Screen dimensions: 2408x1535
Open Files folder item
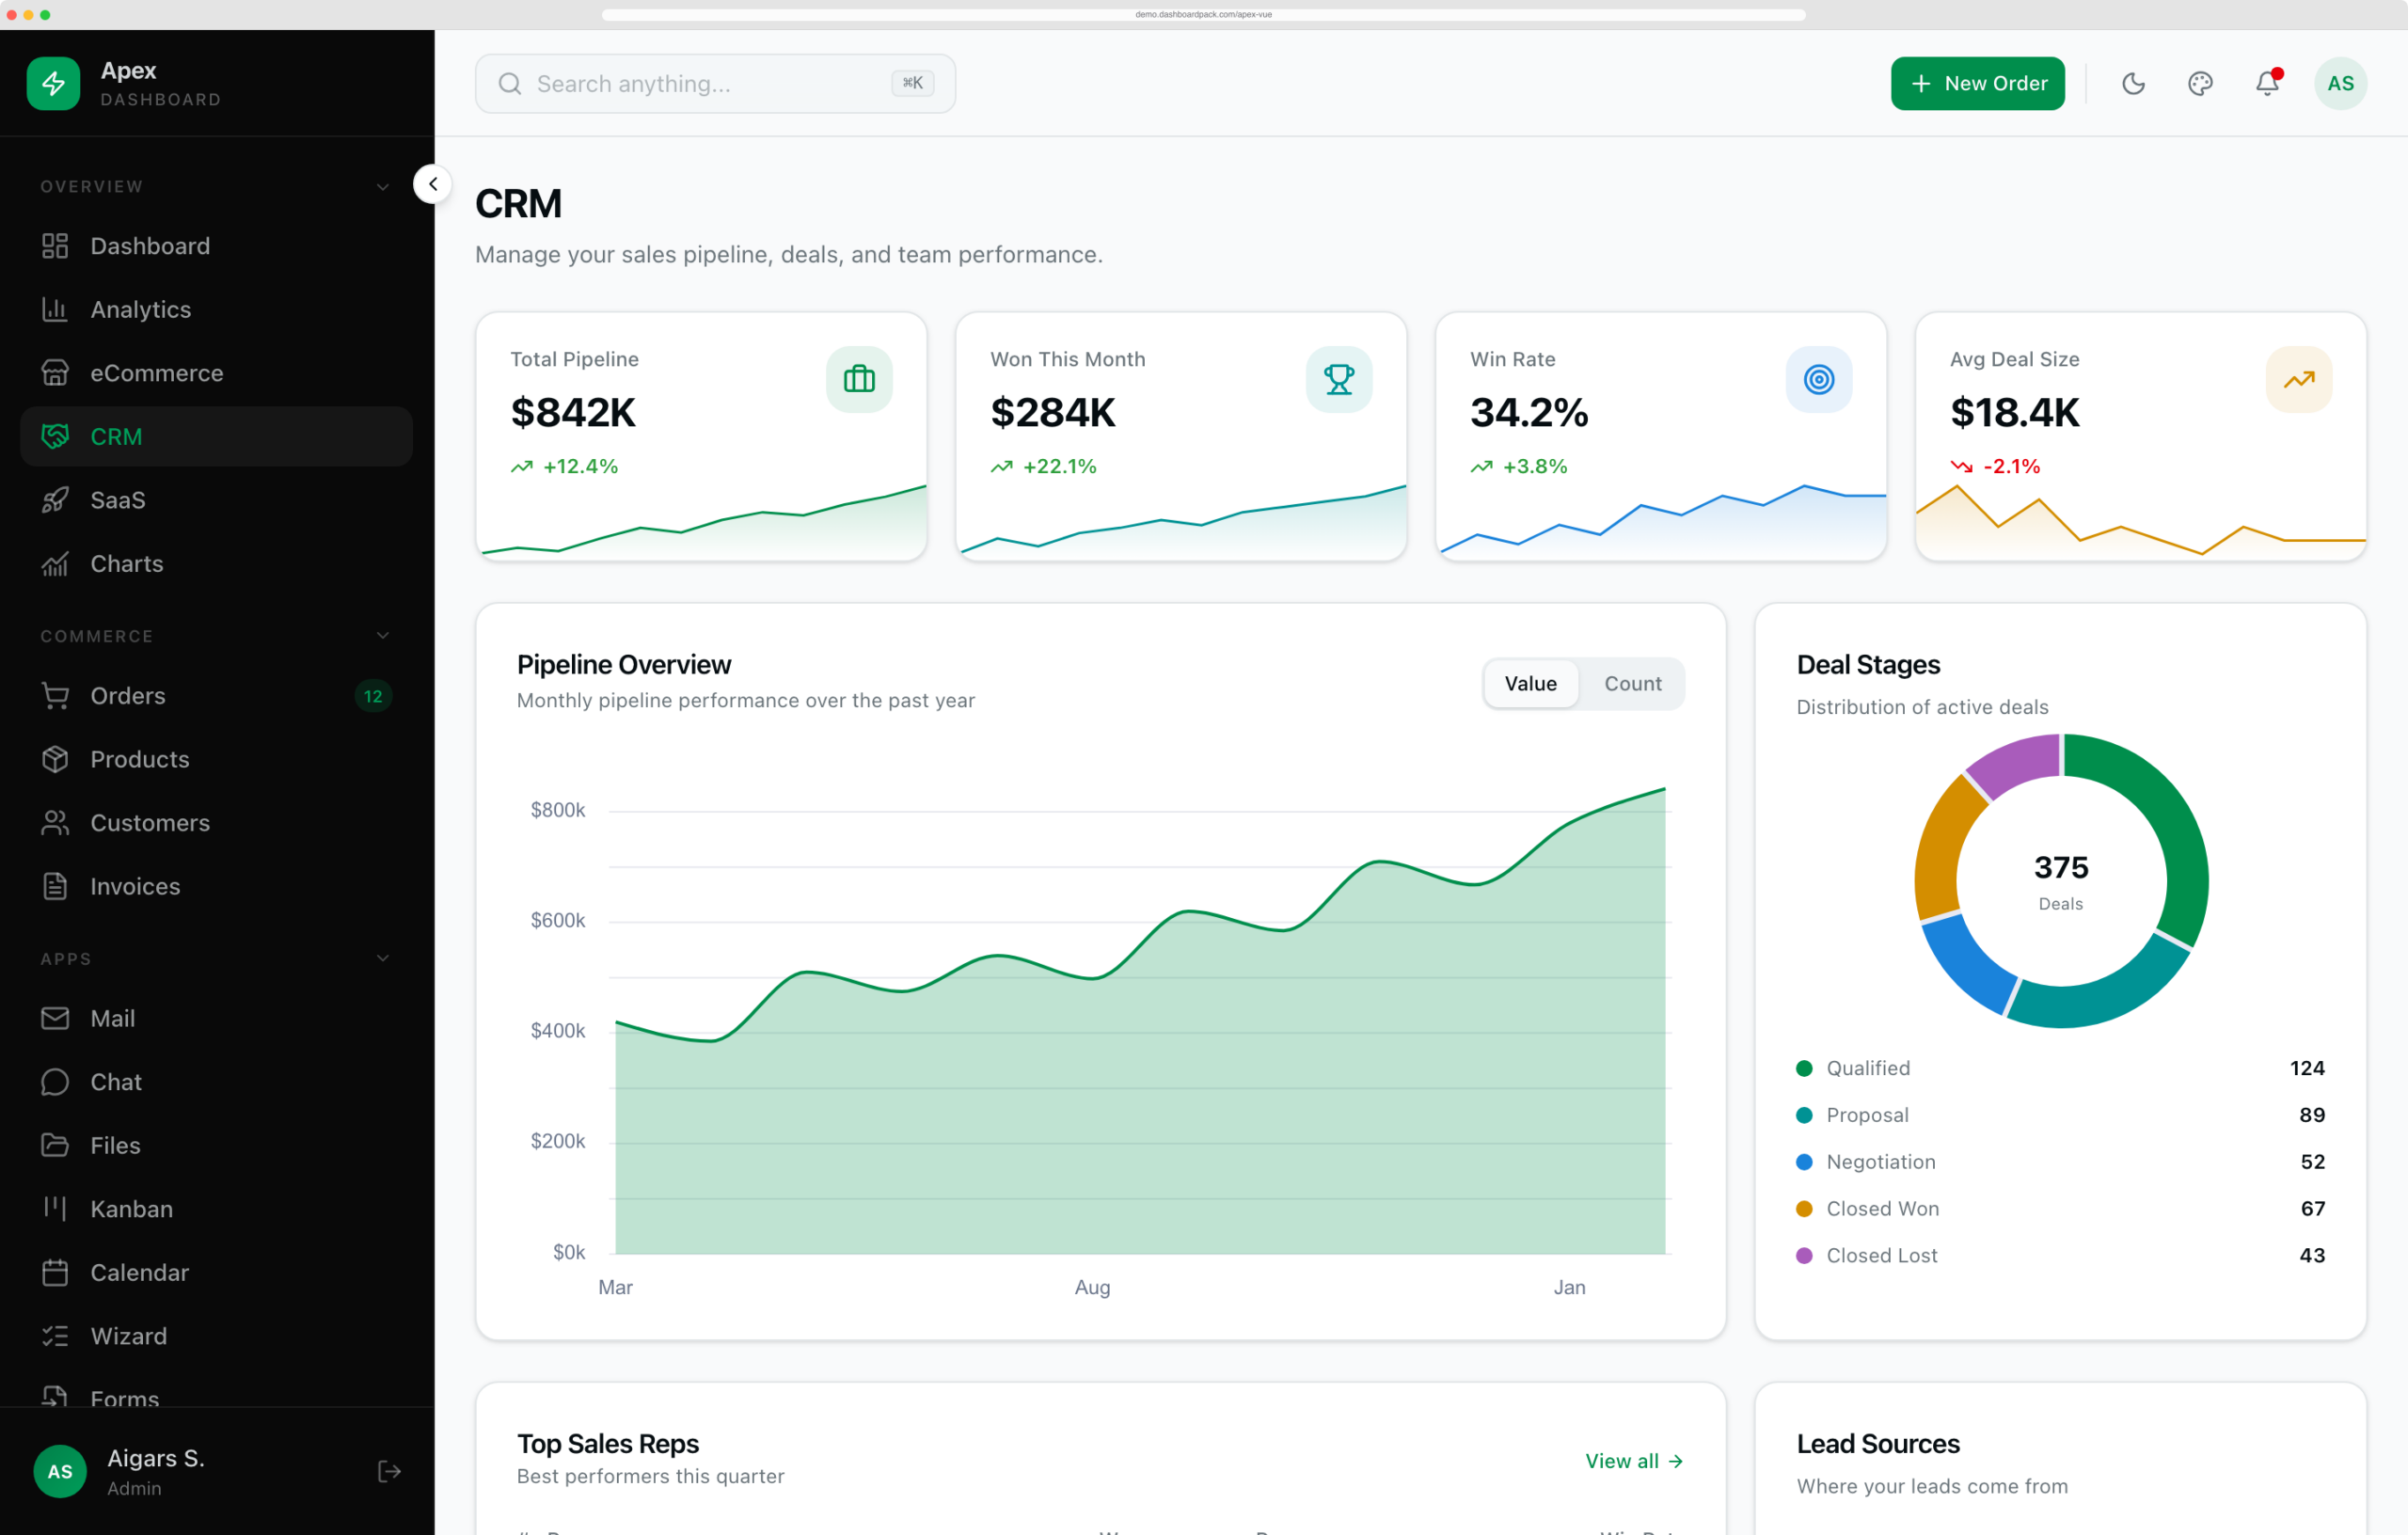pos(216,1145)
